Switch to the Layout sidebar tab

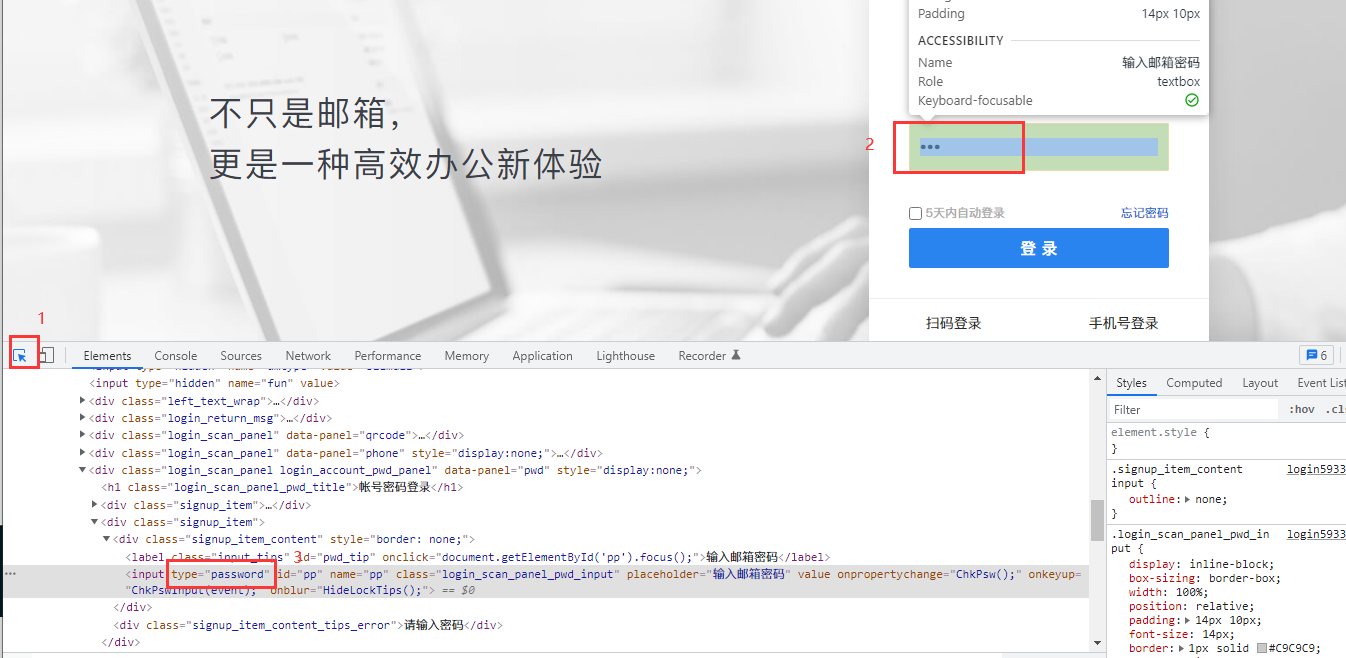click(1260, 383)
